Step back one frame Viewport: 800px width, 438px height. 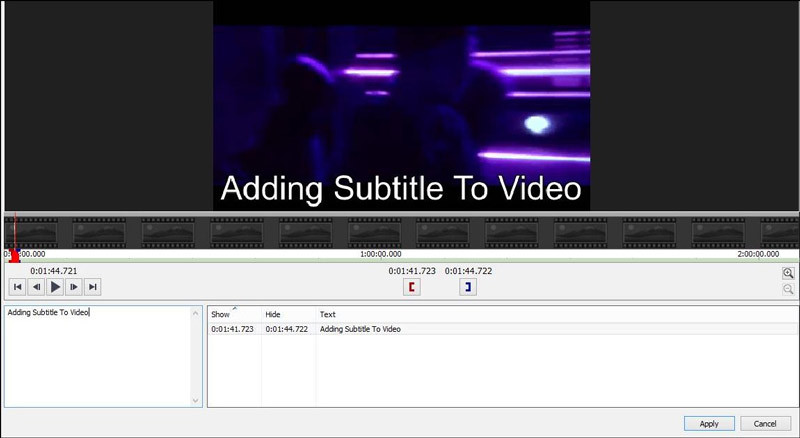[x=36, y=287]
